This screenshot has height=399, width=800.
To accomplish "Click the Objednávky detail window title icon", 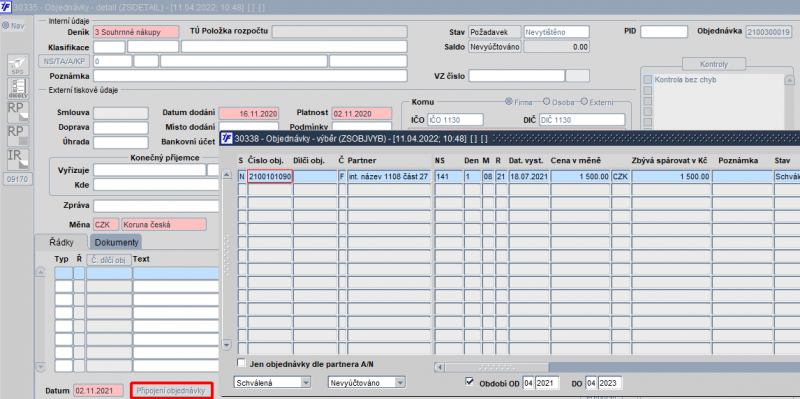I will coord(6,7).
